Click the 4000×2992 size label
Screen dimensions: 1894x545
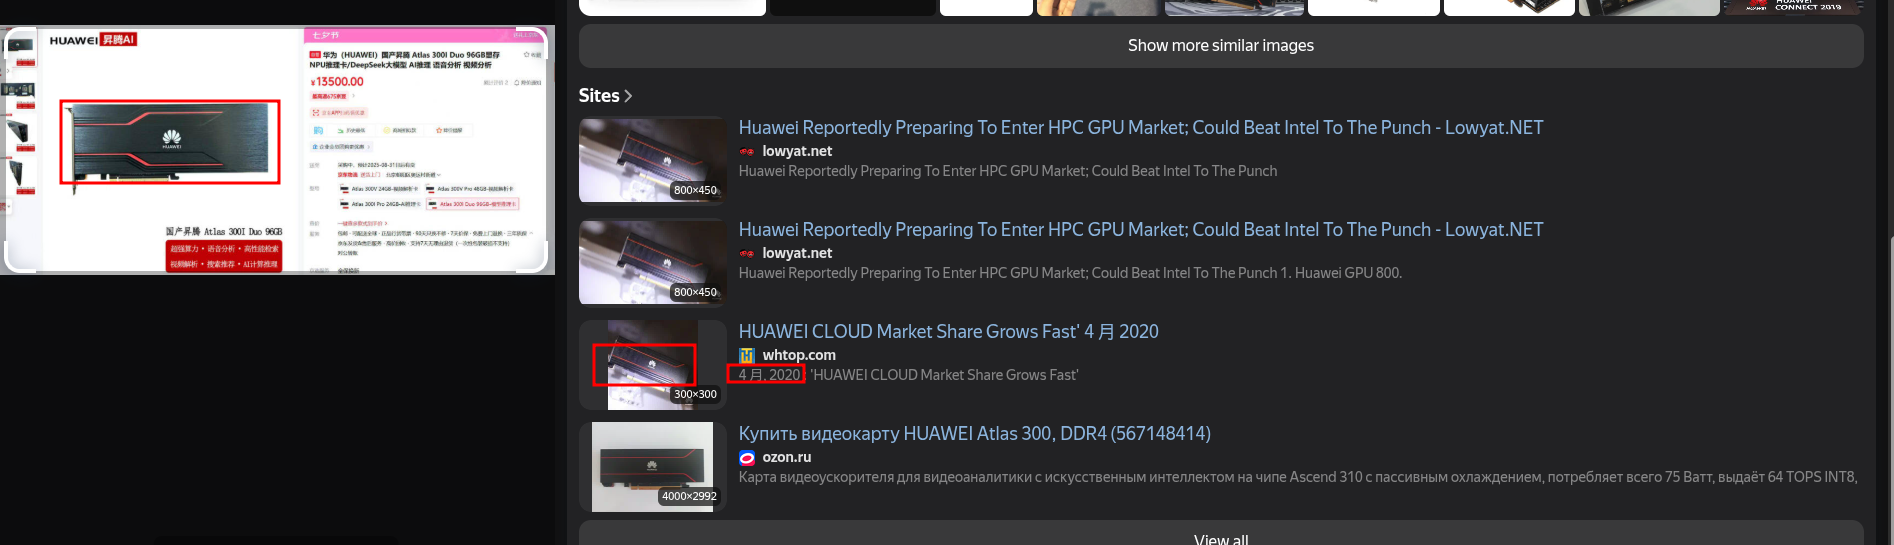click(689, 496)
